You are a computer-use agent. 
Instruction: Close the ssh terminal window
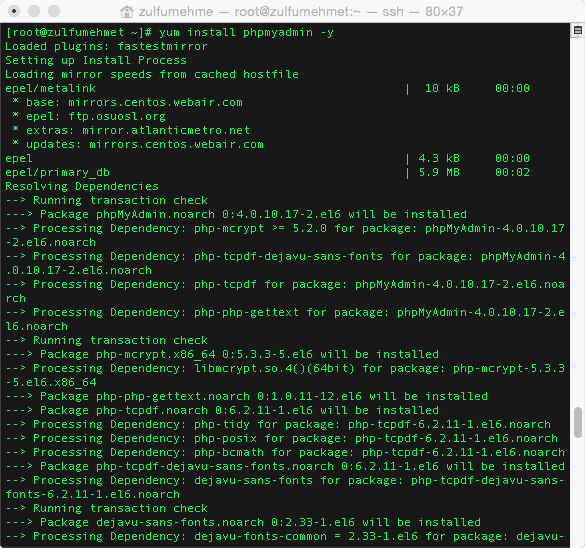point(14,11)
